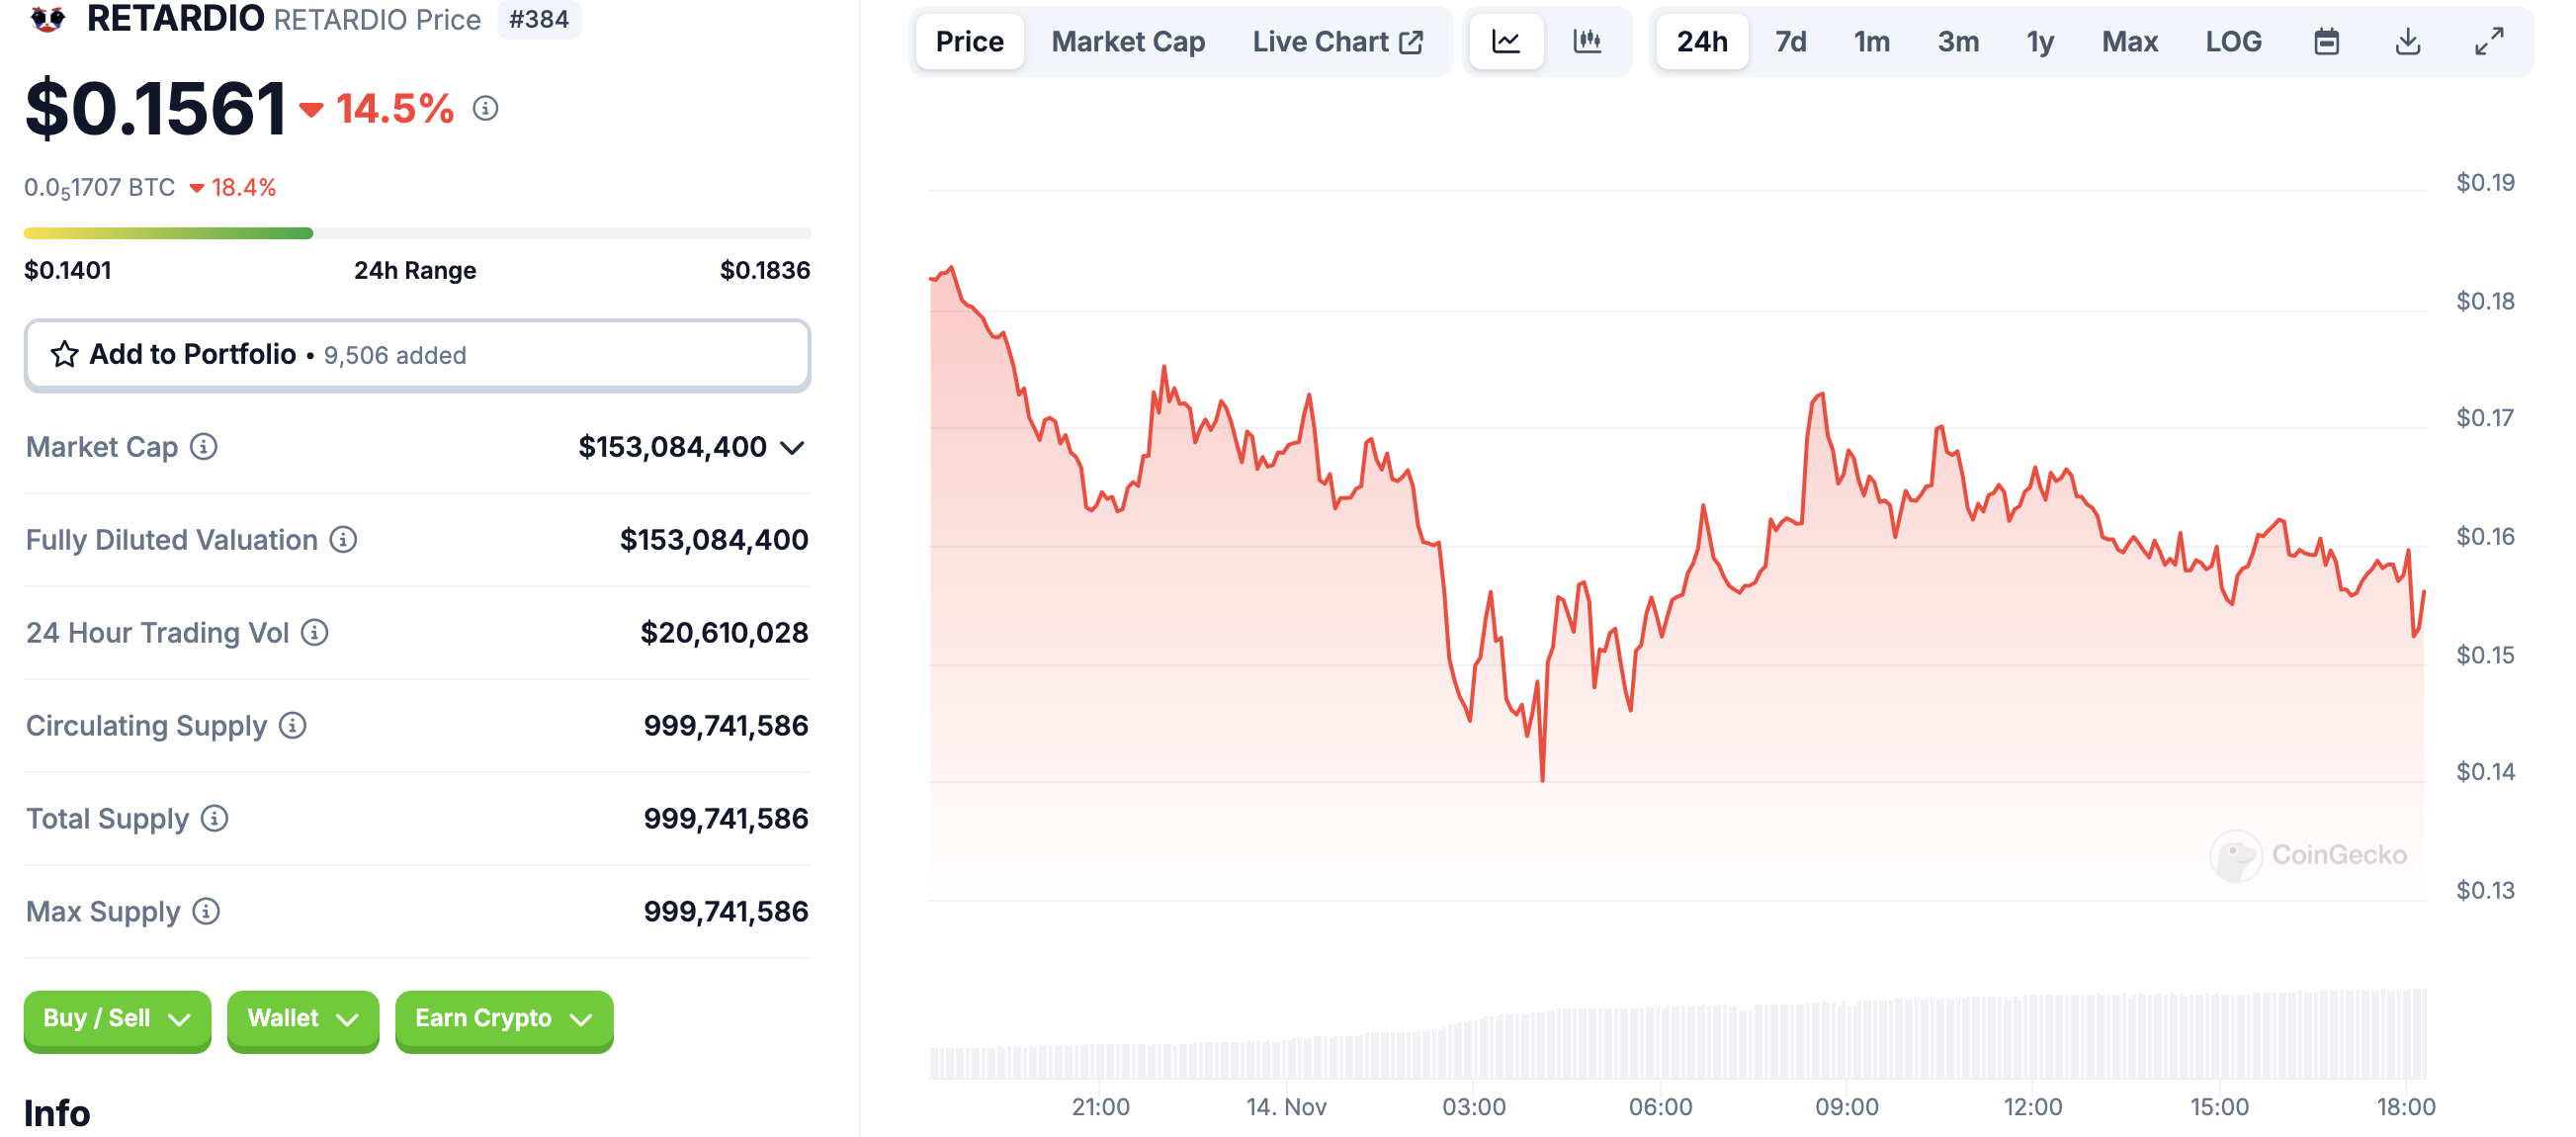Click Circulating Supply info icon

293,726
